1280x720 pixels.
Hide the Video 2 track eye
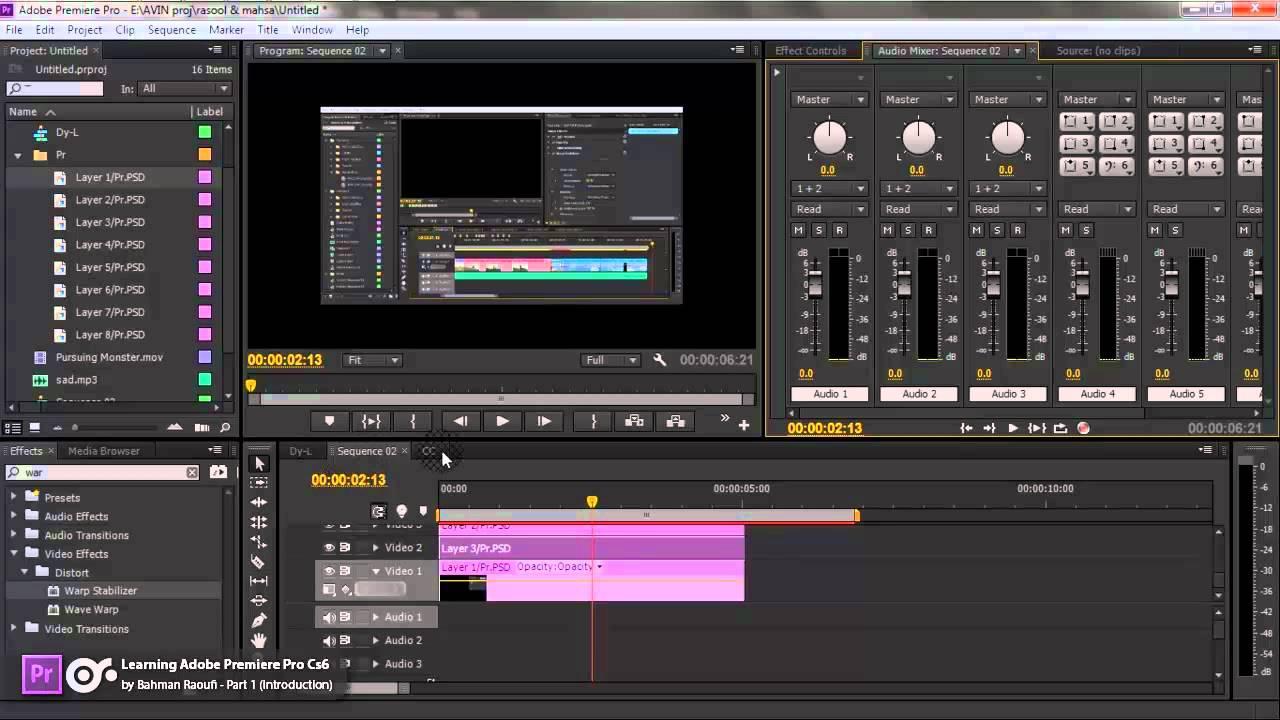click(329, 547)
